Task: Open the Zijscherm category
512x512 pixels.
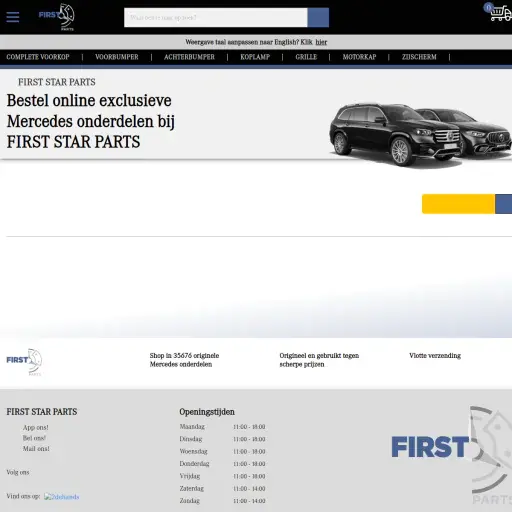Action: pos(419,57)
